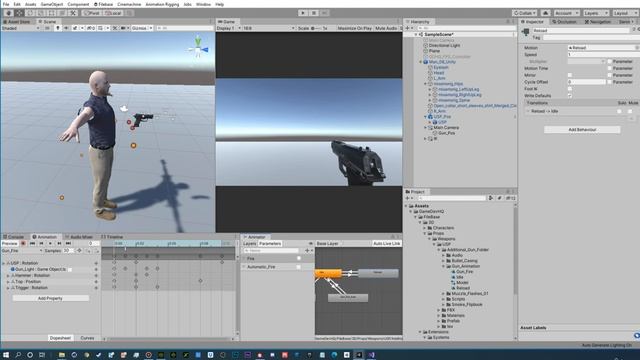Click the Reload state icon in Inspector
This screenshot has height=360, width=640.
pos(526,31)
